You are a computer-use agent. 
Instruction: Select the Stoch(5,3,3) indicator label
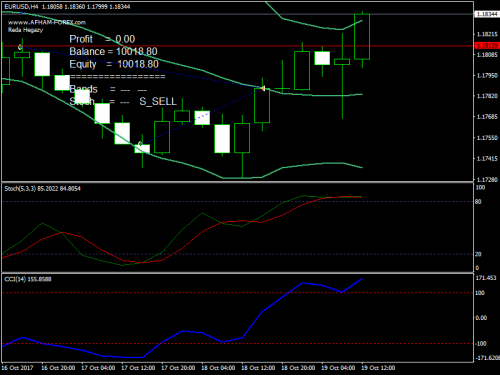42,189
